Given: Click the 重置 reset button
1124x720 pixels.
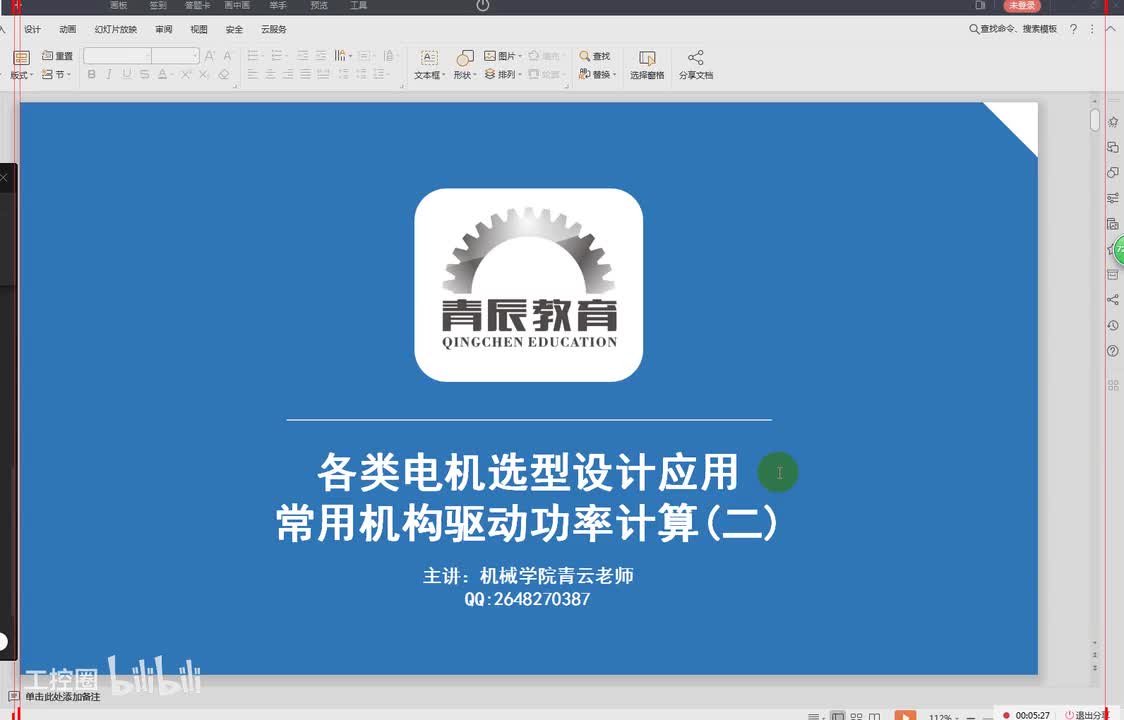Looking at the screenshot, I should (x=57, y=56).
